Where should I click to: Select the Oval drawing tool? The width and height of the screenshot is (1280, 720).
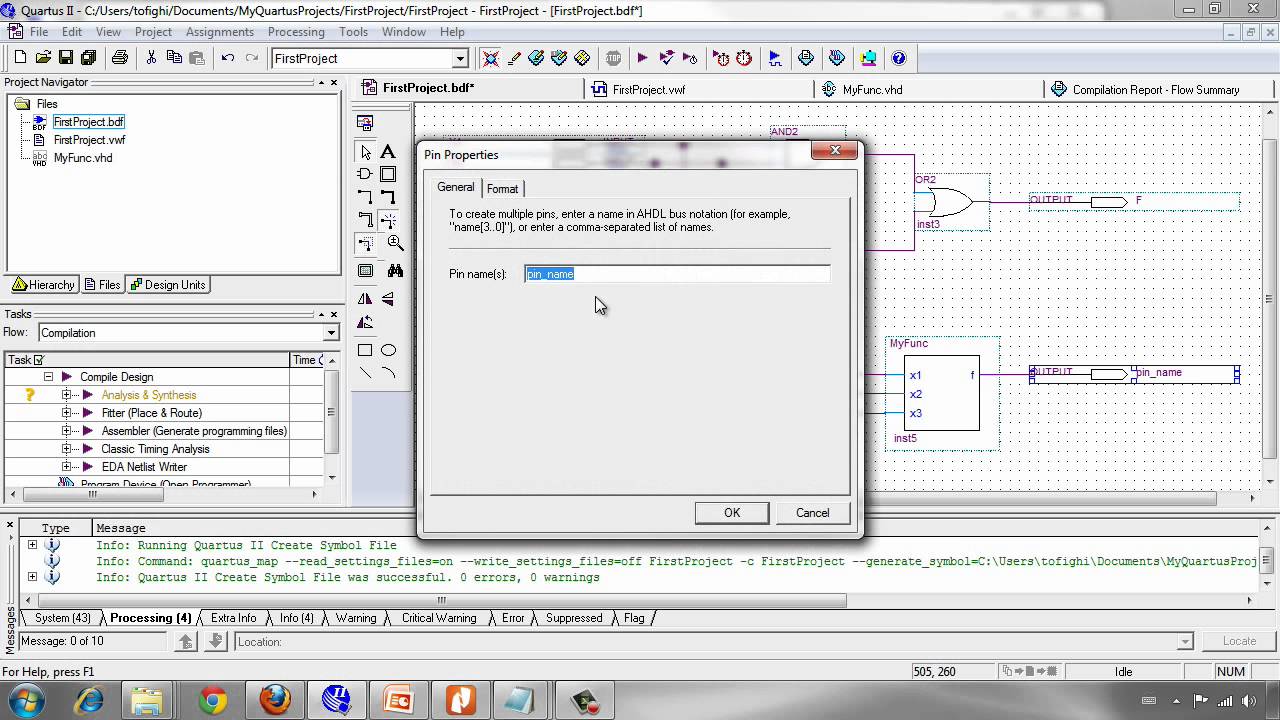(388, 350)
